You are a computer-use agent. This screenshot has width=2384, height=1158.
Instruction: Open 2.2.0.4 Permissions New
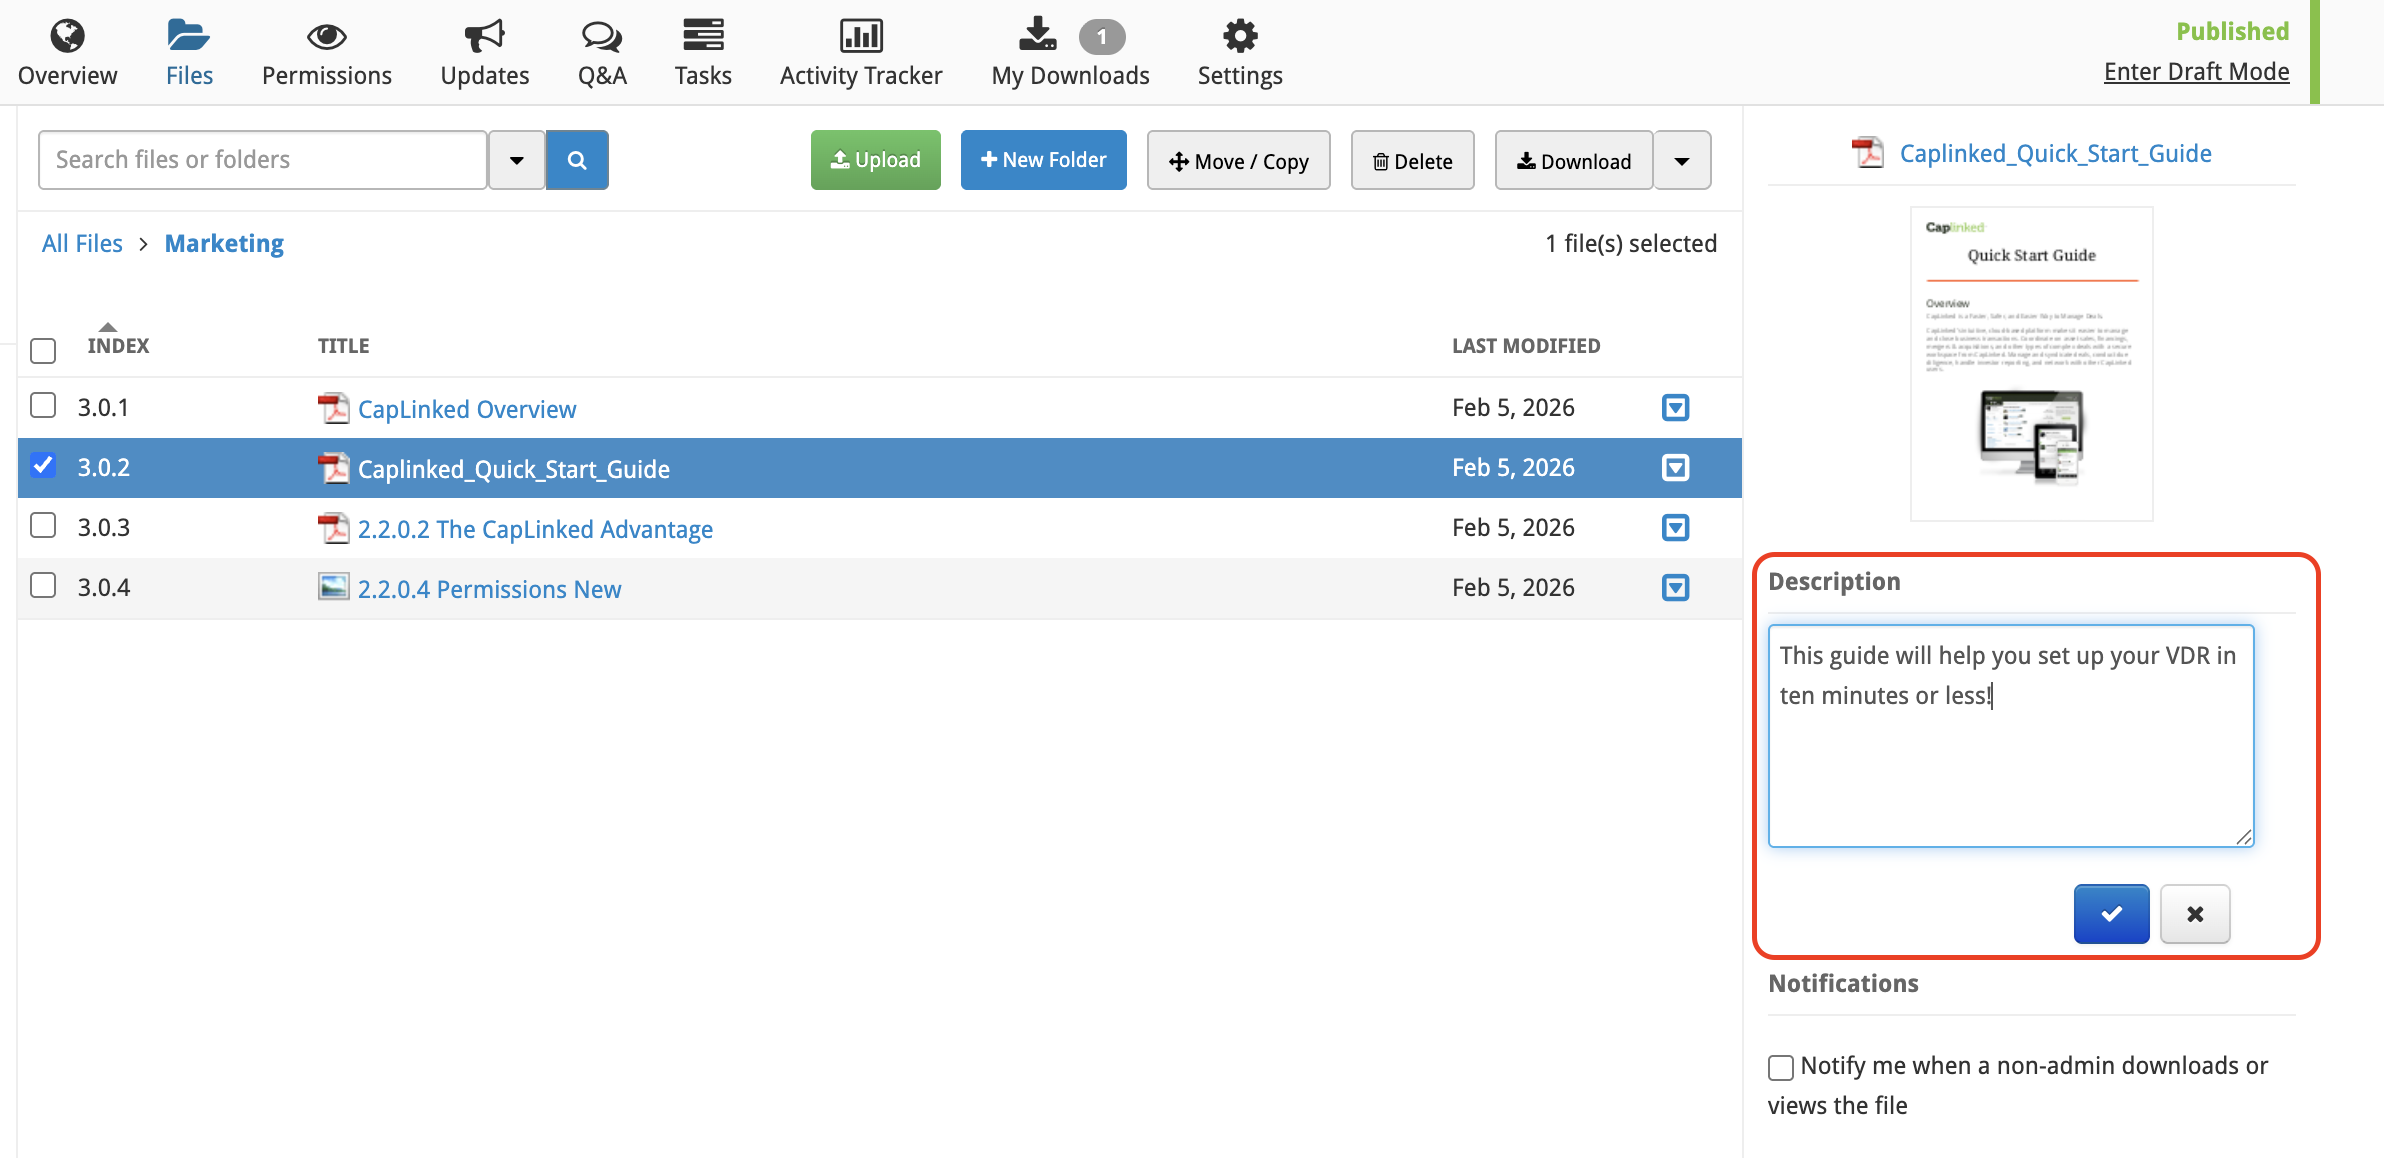click(489, 590)
